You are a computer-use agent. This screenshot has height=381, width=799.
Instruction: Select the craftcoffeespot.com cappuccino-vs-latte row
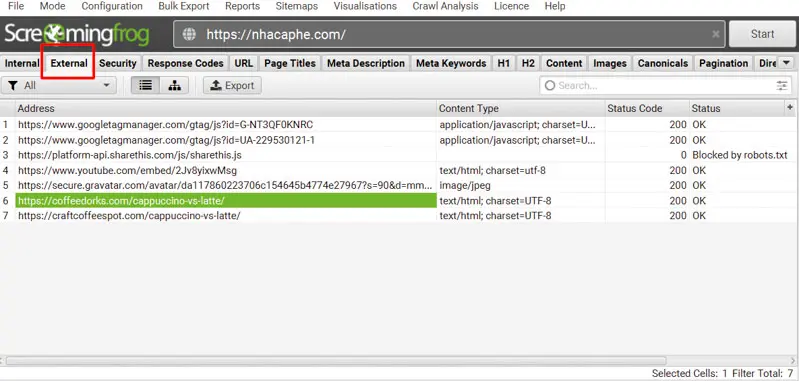point(400,215)
